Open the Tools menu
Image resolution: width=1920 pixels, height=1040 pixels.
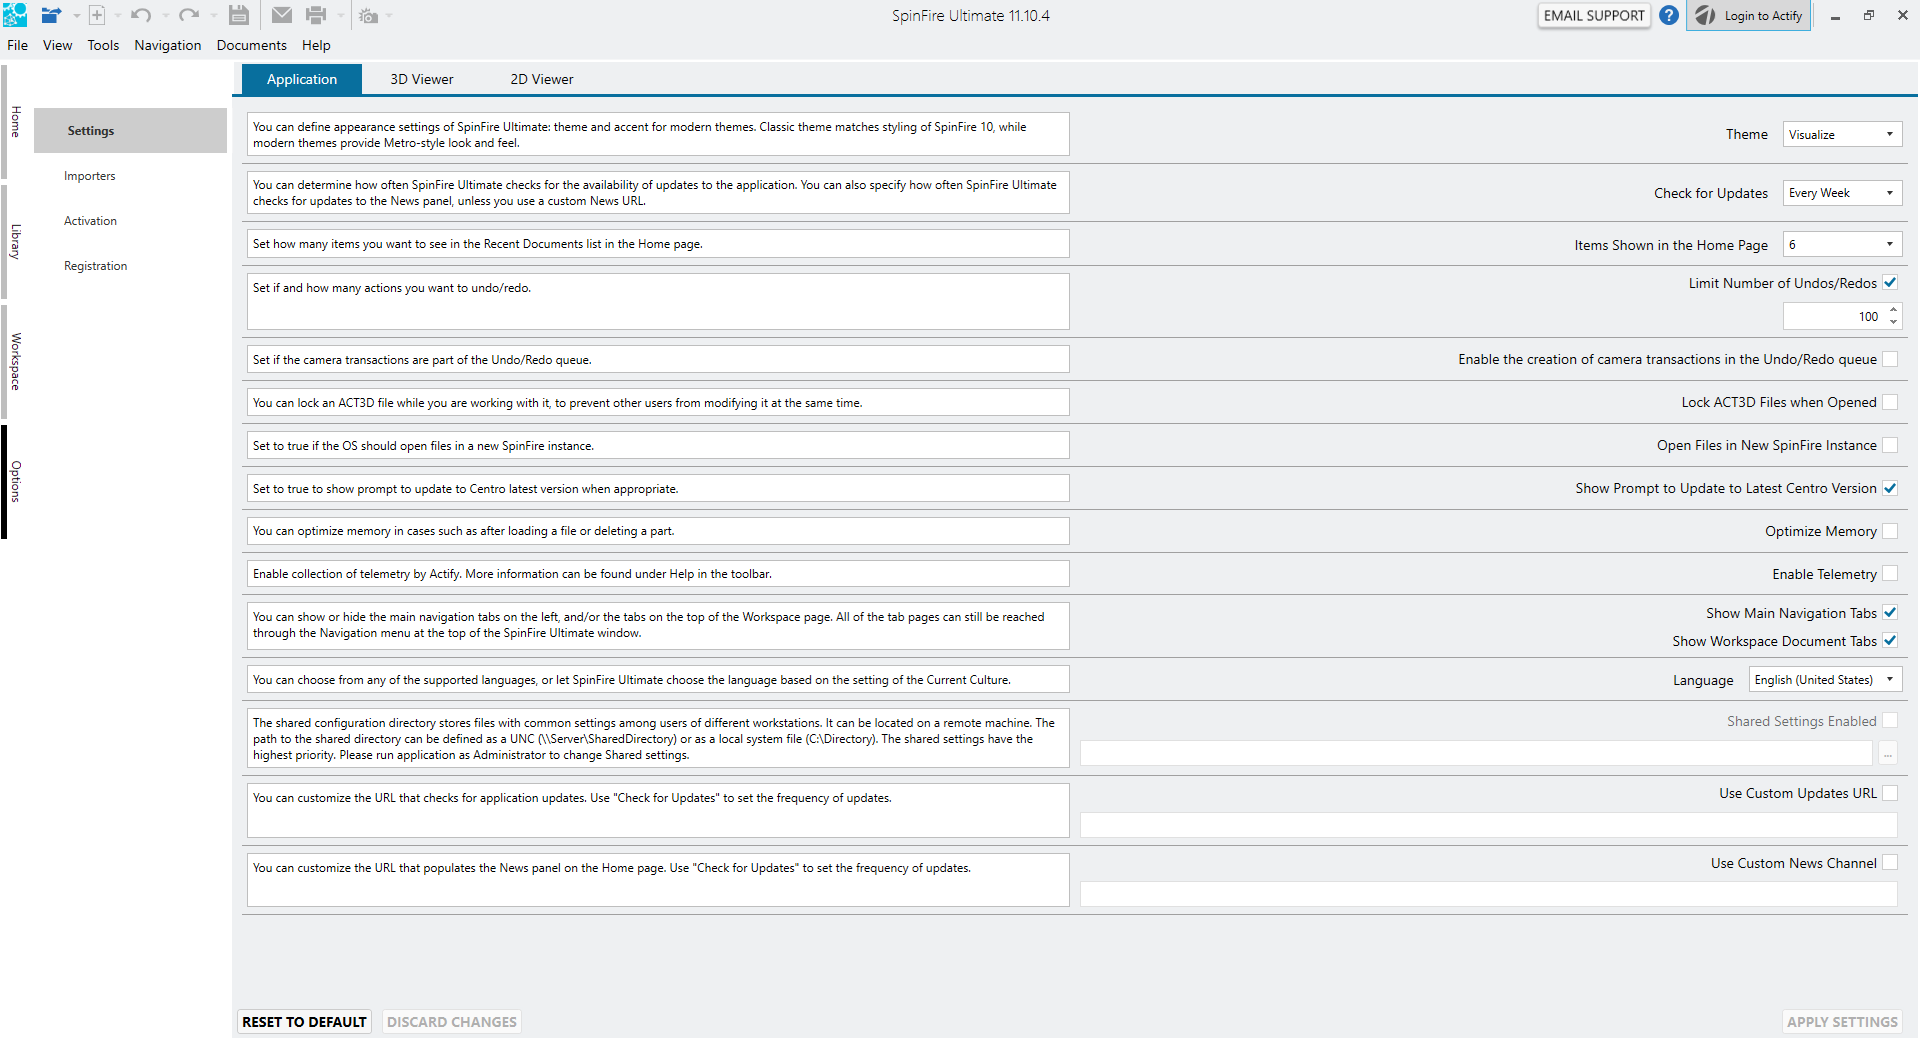(103, 45)
